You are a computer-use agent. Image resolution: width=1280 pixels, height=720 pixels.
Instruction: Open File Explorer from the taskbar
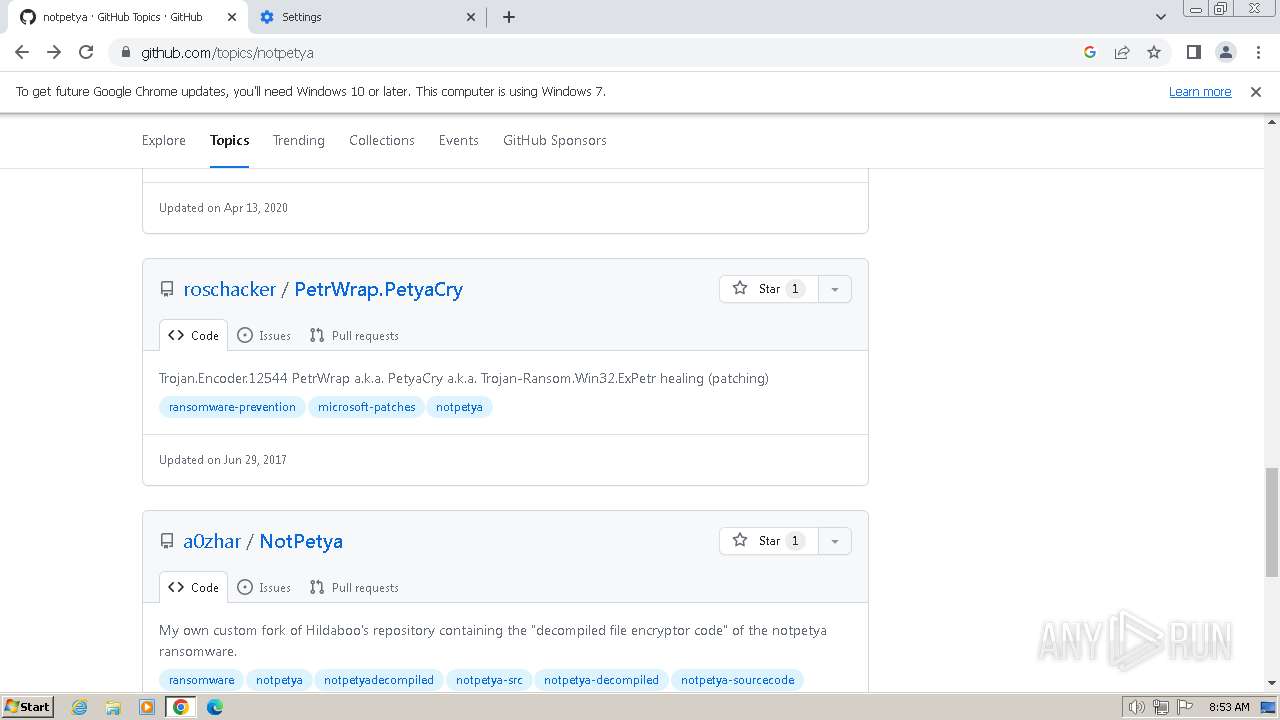pos(113,707)
